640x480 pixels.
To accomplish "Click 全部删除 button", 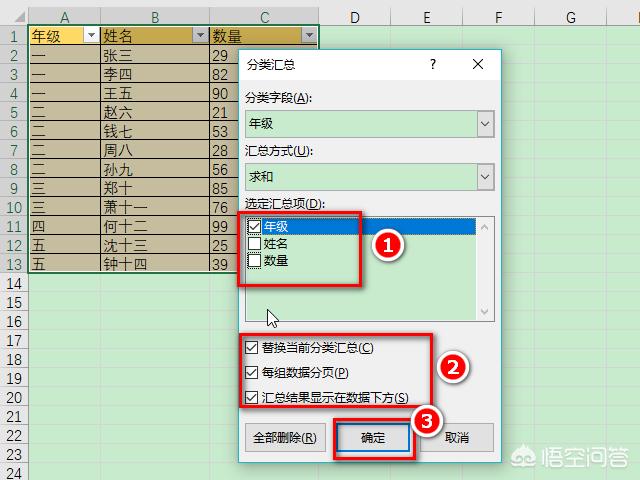I will pyautogui.click(x=285, y=438).
